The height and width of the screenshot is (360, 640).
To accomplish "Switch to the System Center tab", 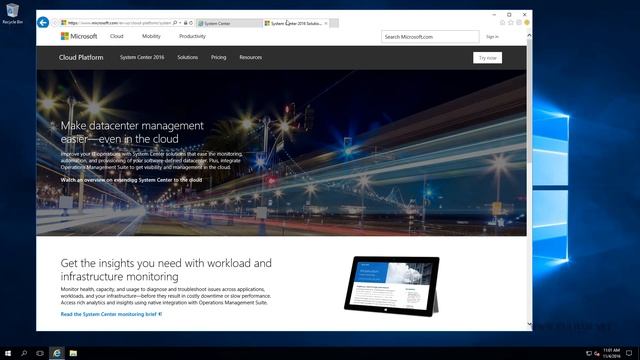I will coord(229,23).
